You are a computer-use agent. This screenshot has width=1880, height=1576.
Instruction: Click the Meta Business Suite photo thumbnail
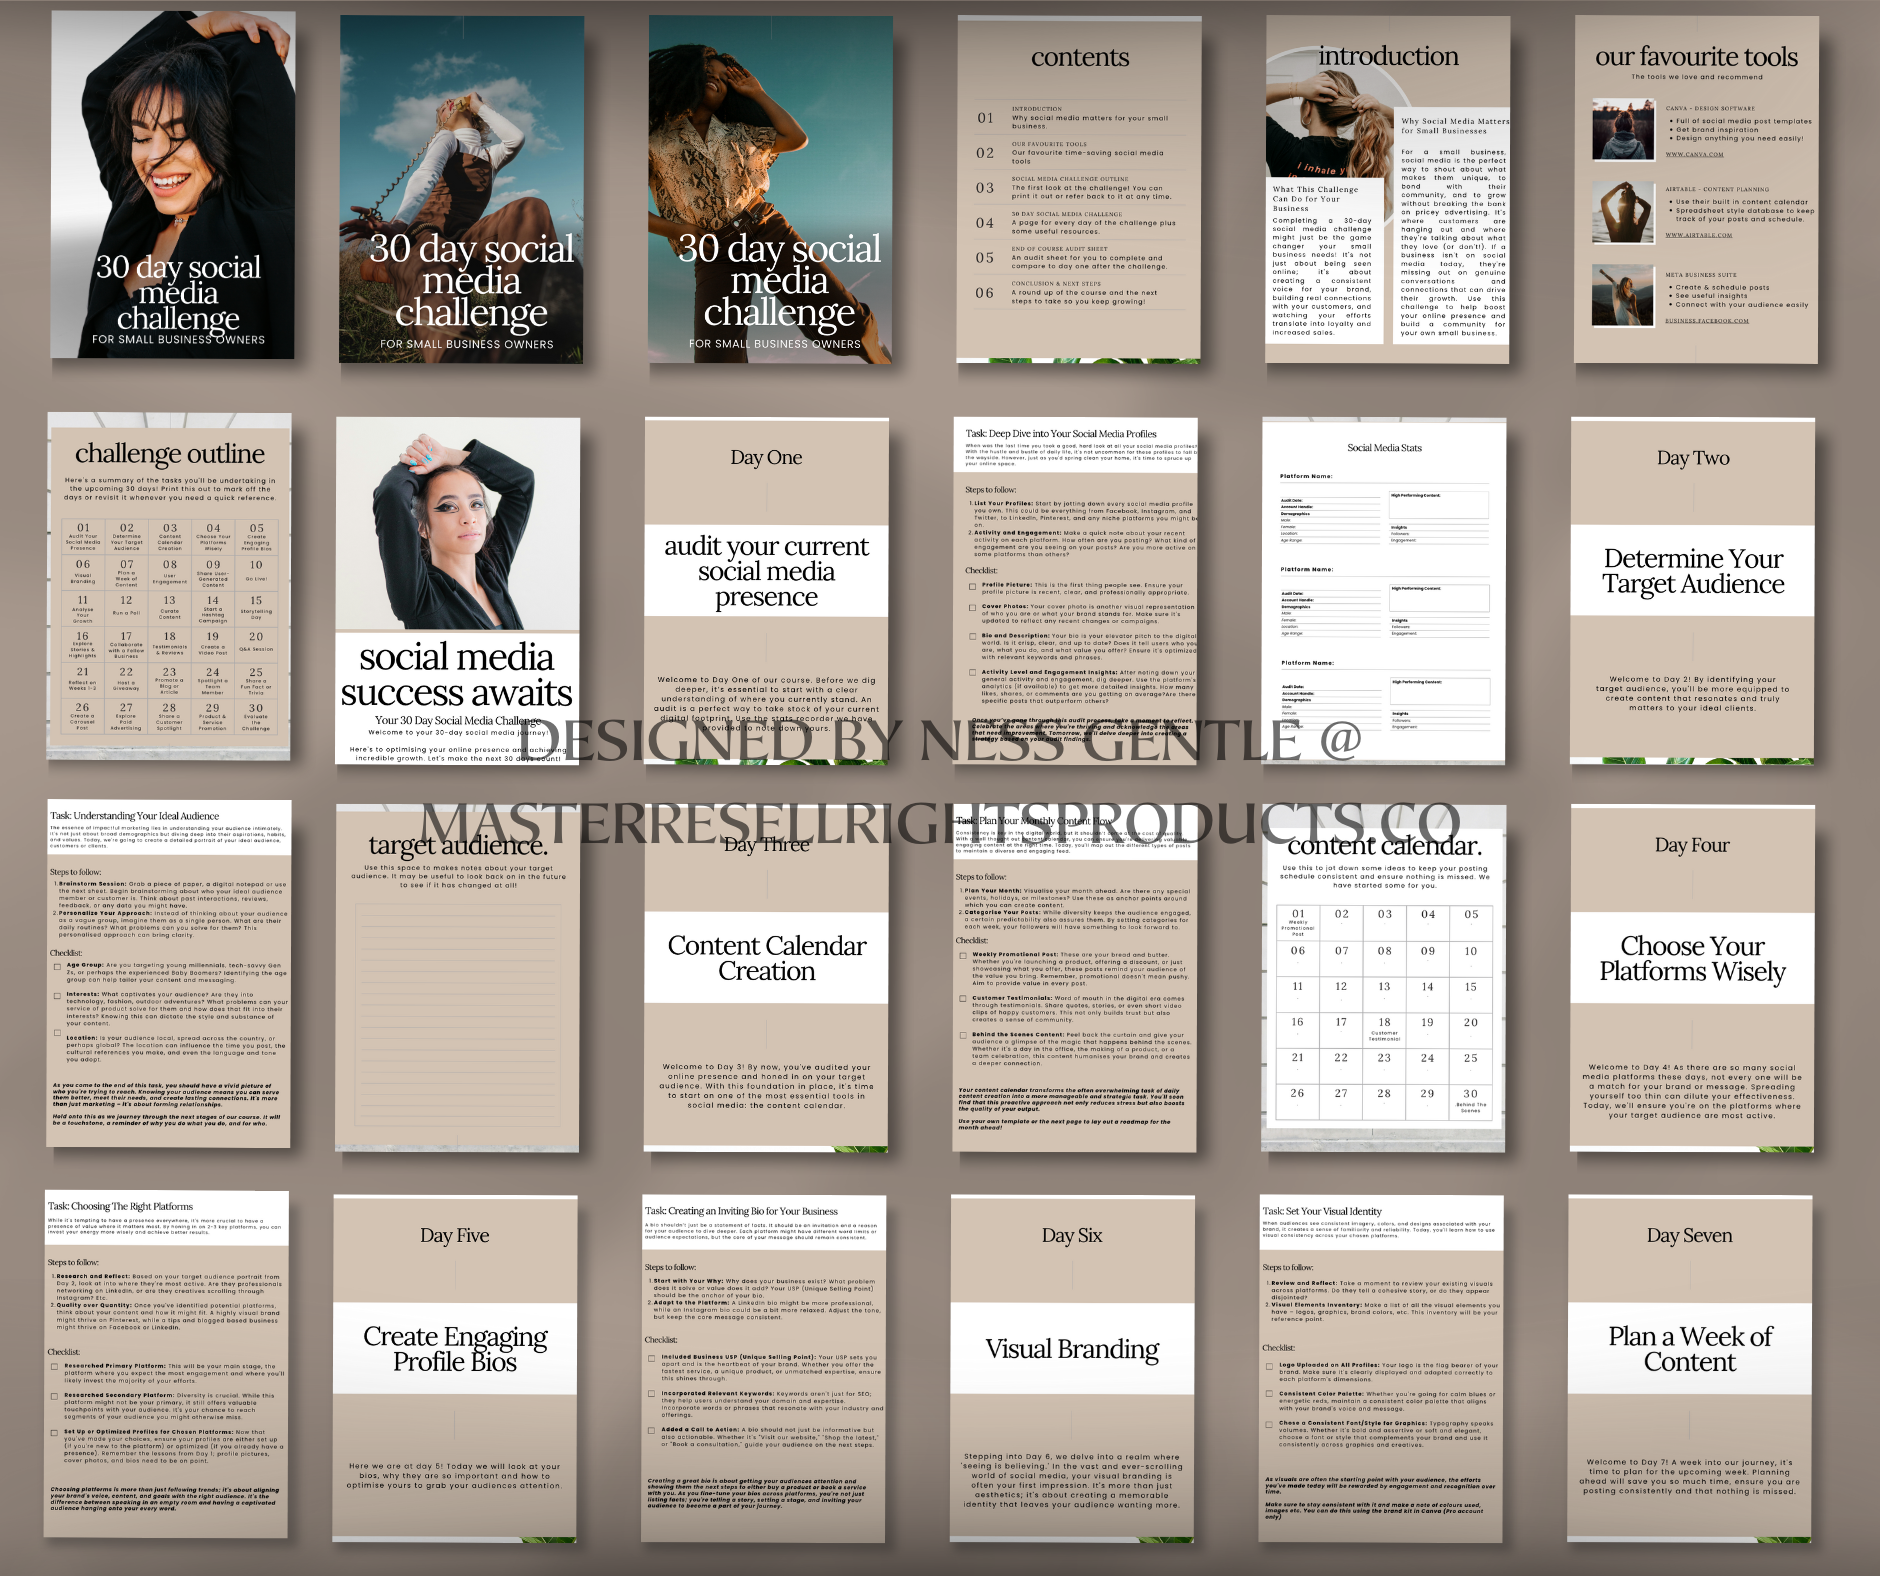pos(1622,294)
